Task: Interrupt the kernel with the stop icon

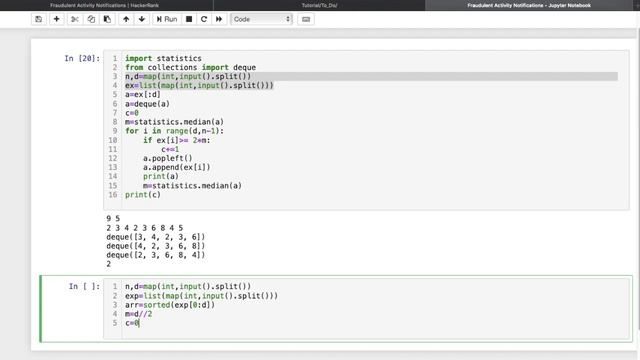Action: click(x=189, y=19)
